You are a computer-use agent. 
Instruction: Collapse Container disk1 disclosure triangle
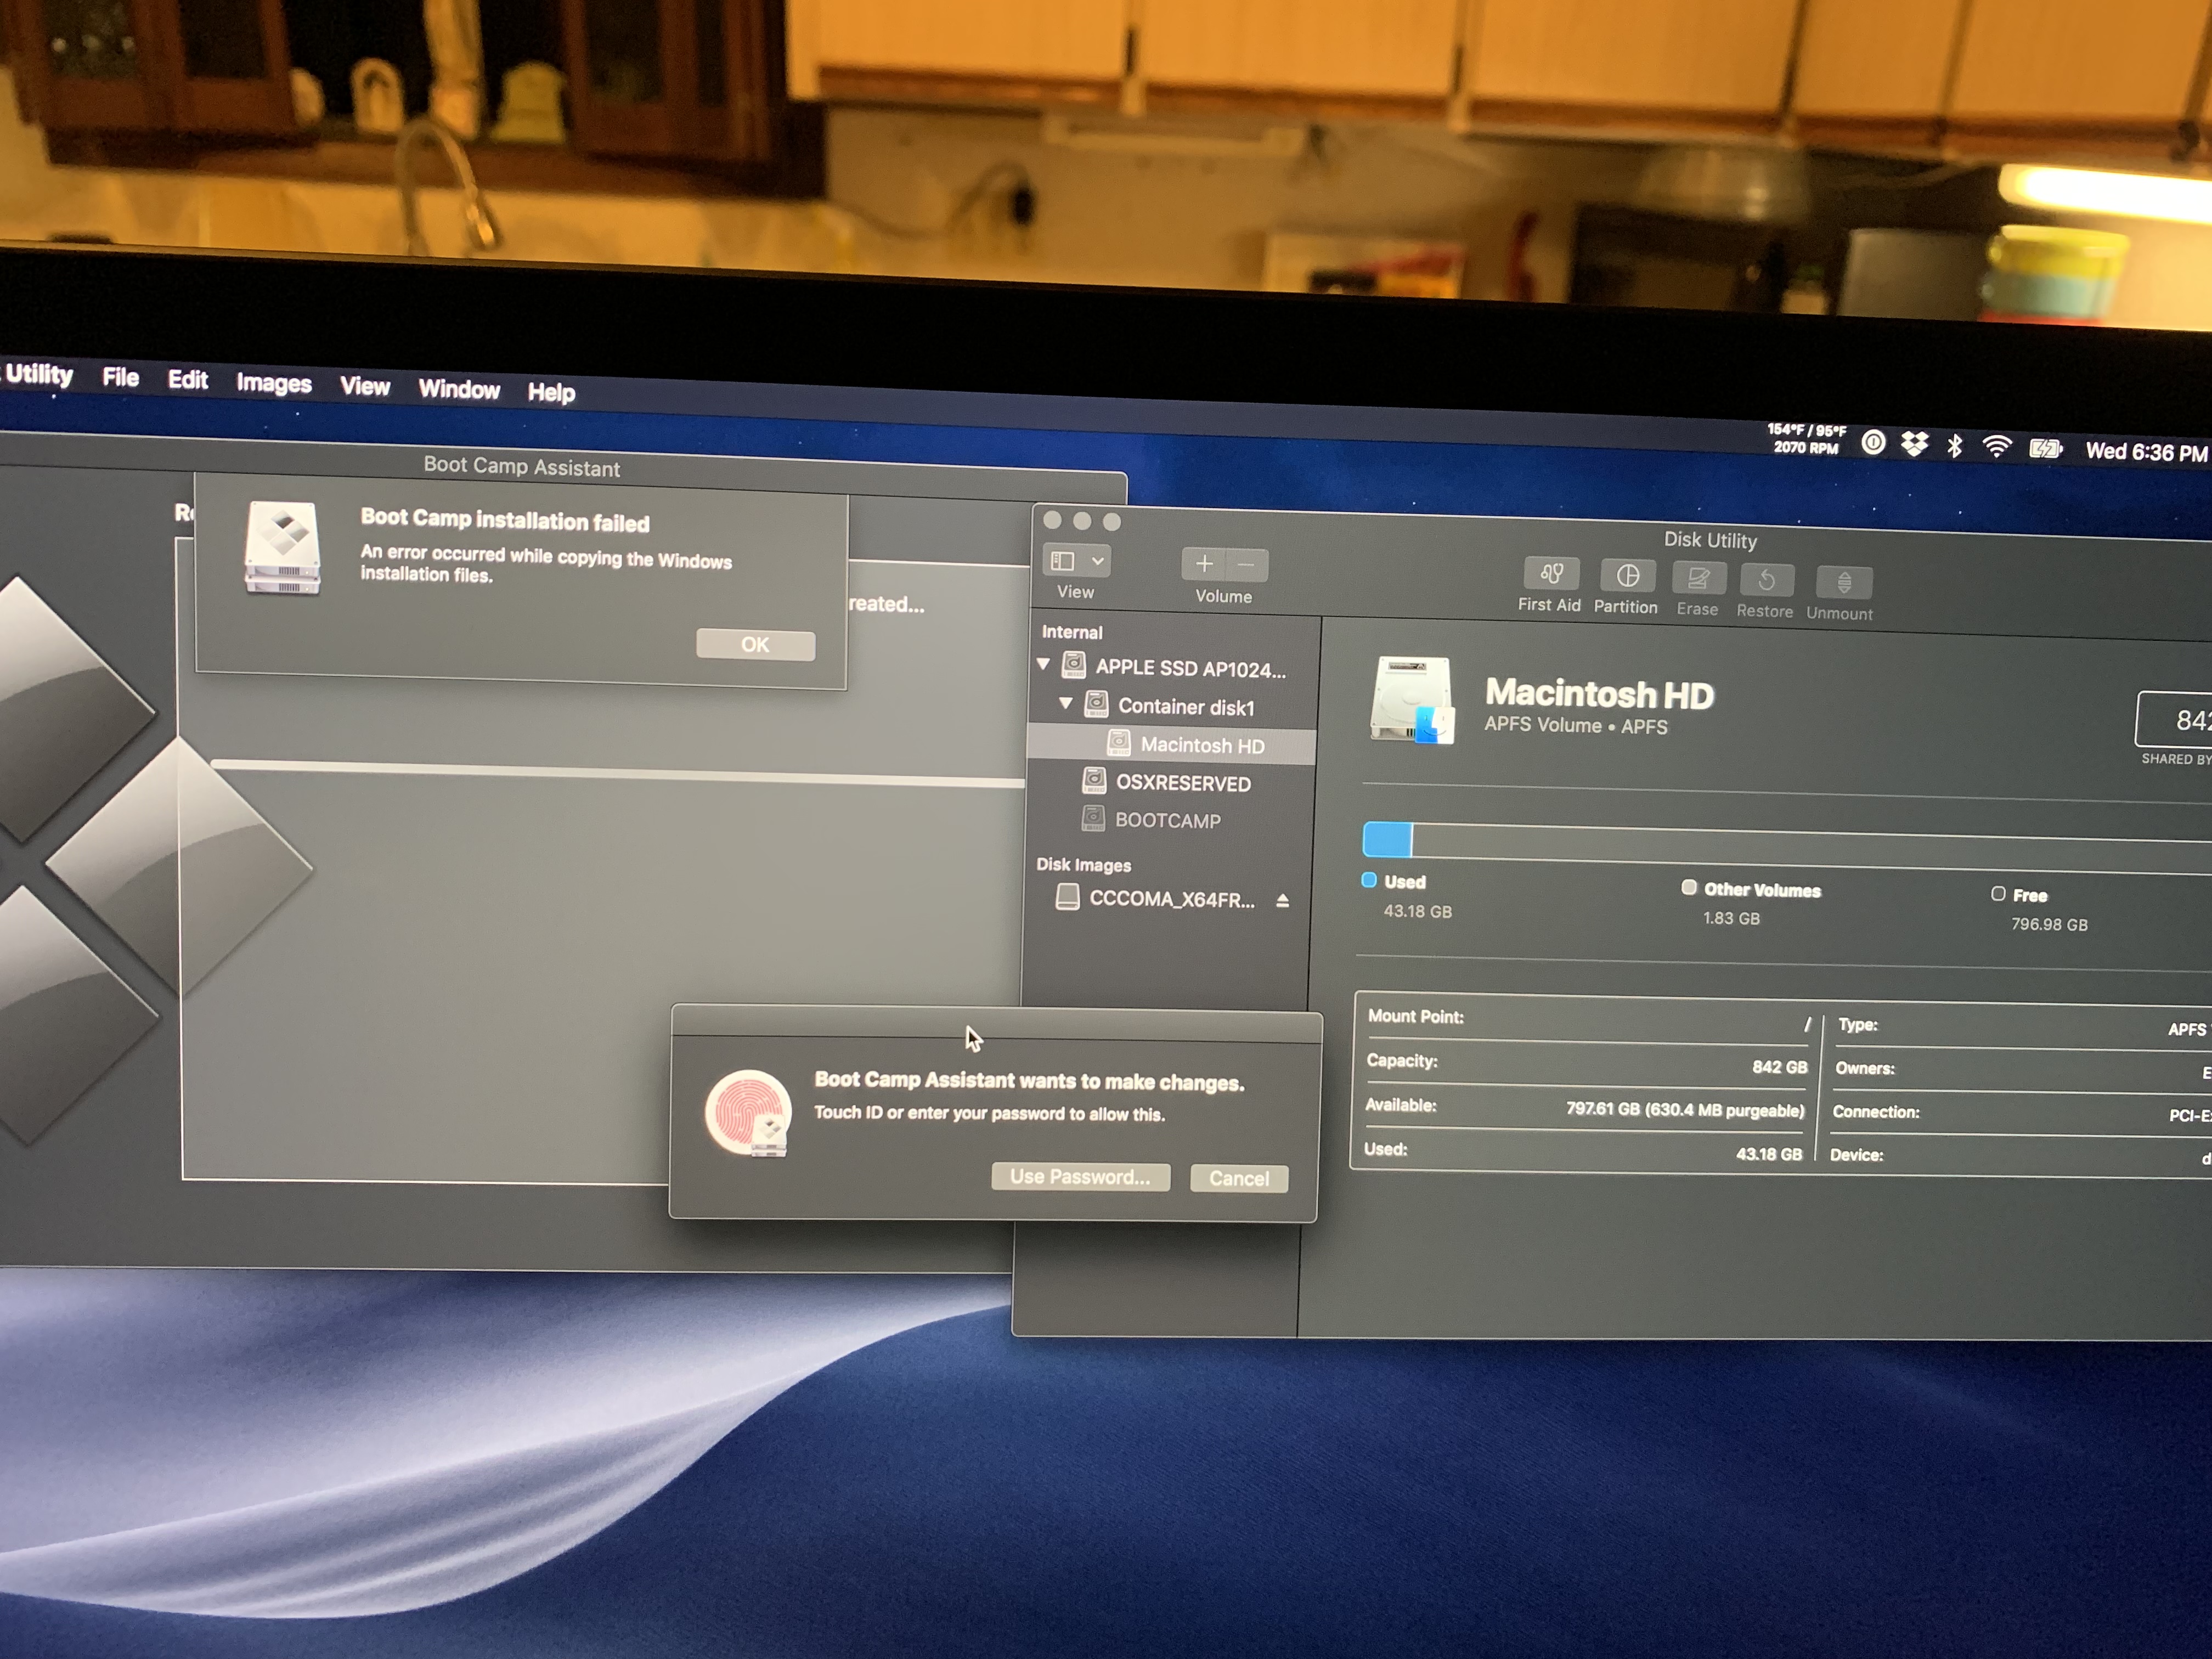[x=1066, y=704]
